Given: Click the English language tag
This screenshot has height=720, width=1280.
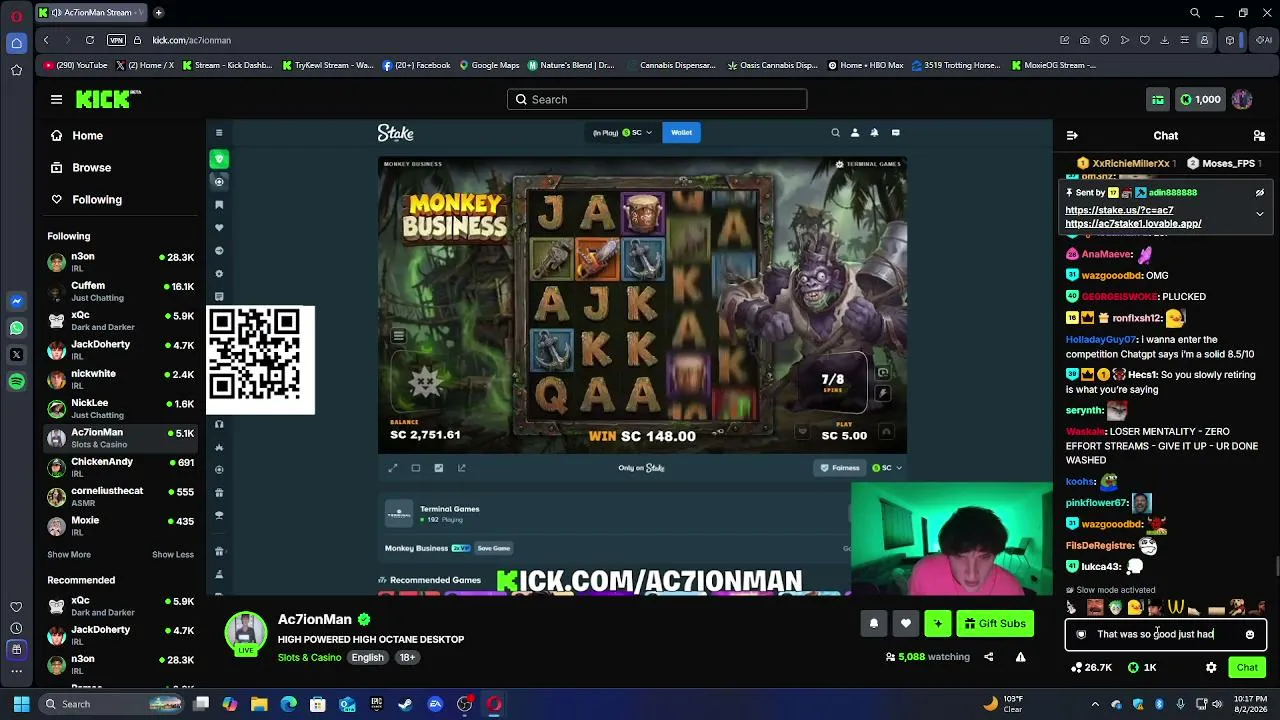Looking at the screenshot, I should (x=367, y=657).
